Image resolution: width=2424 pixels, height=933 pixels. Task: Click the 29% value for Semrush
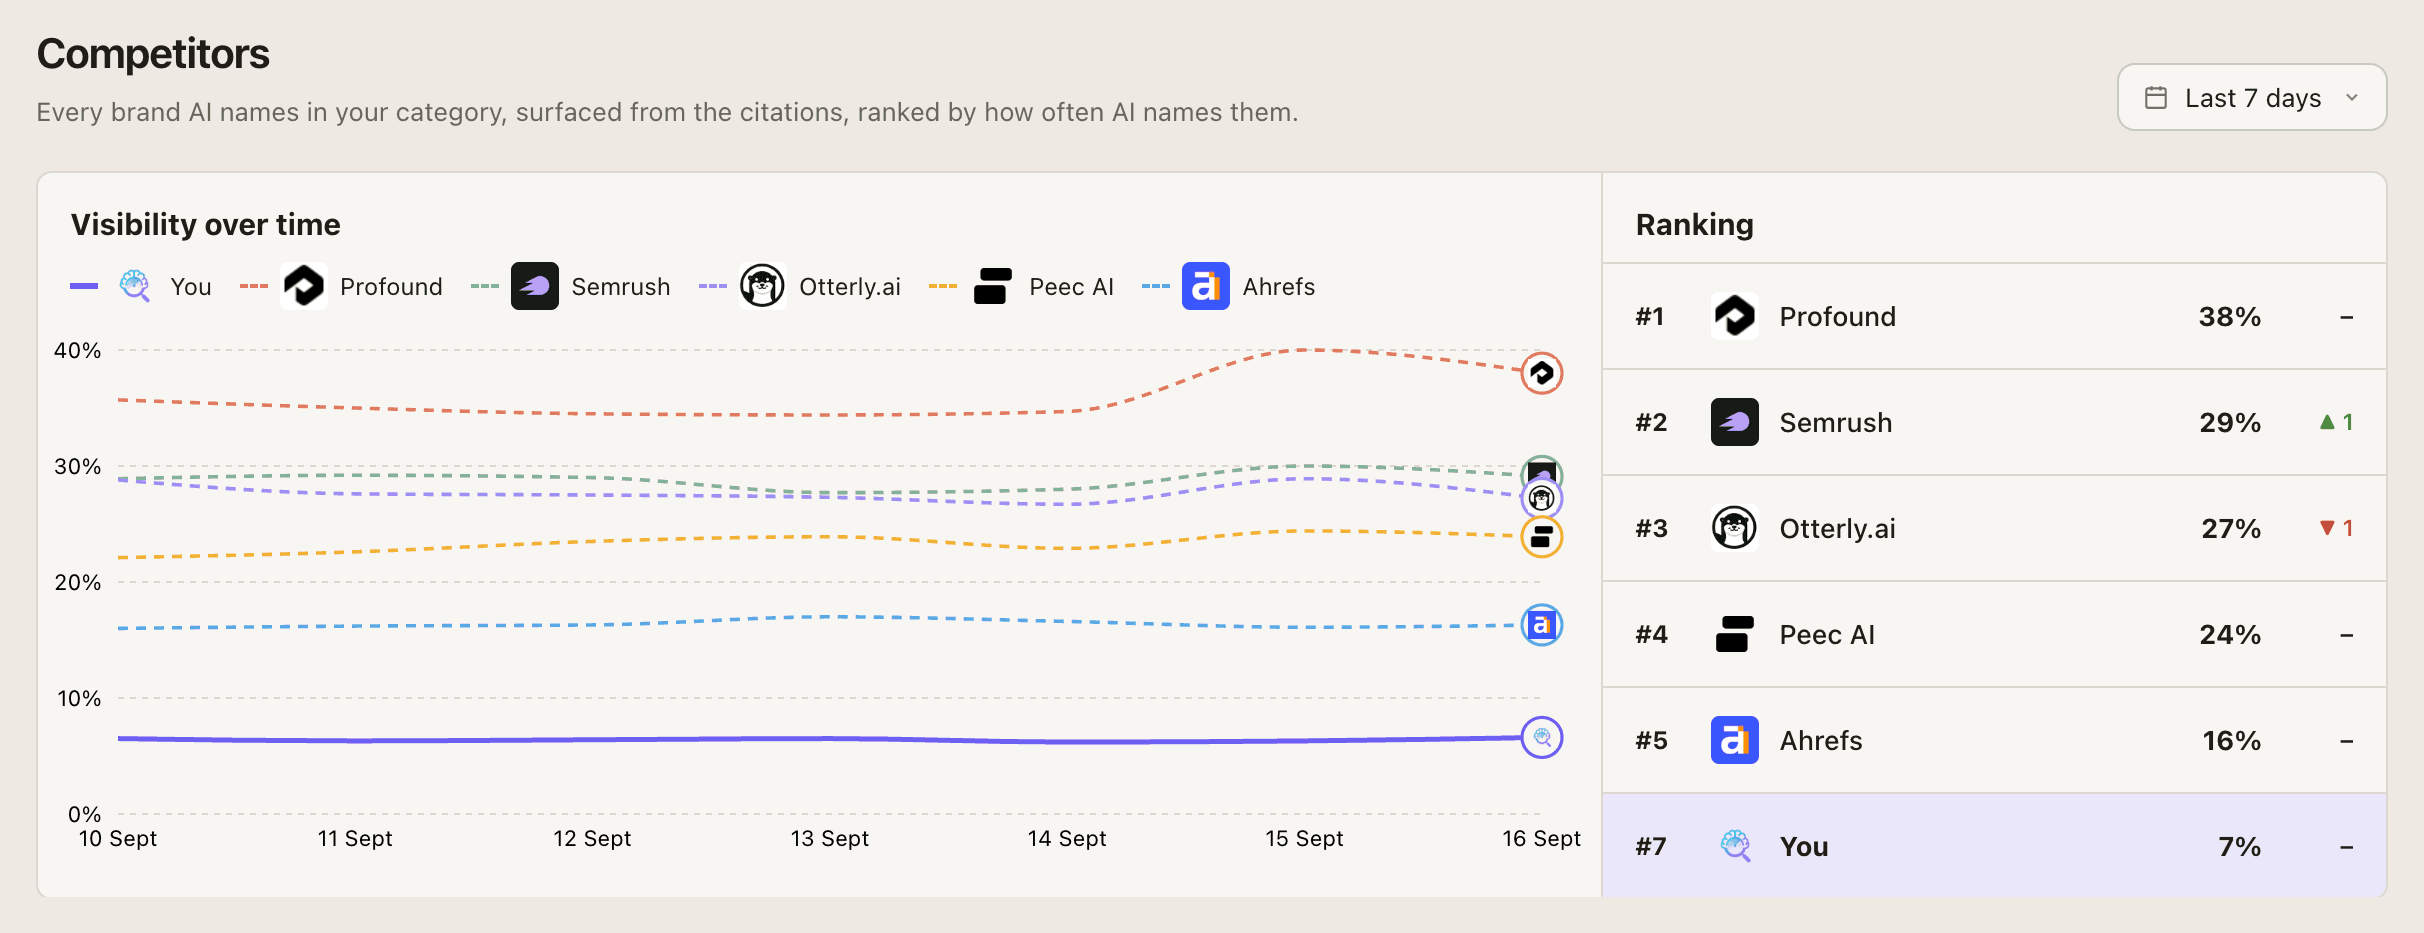tap(2229, 423)
